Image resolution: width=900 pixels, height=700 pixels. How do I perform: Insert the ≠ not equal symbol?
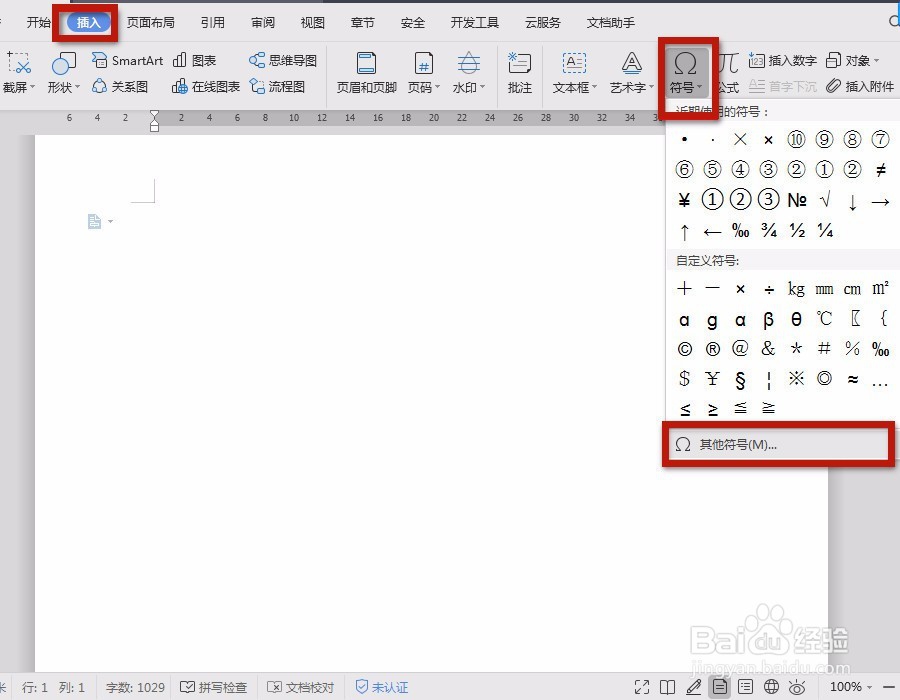tap(880, 169)
